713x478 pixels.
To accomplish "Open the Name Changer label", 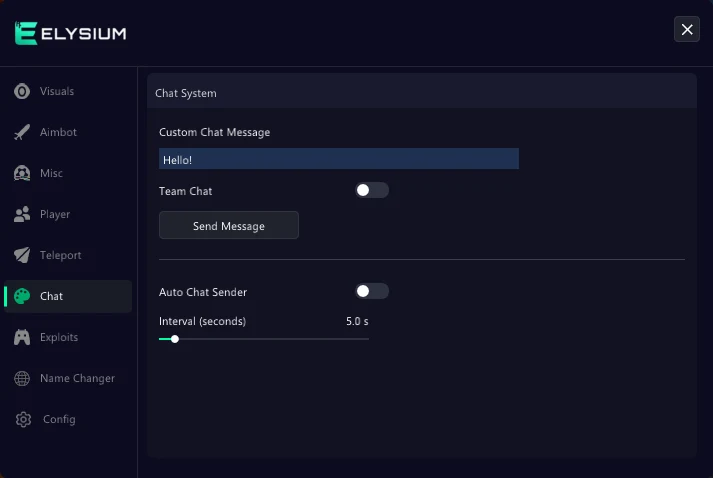I will [x=77, y=378].
